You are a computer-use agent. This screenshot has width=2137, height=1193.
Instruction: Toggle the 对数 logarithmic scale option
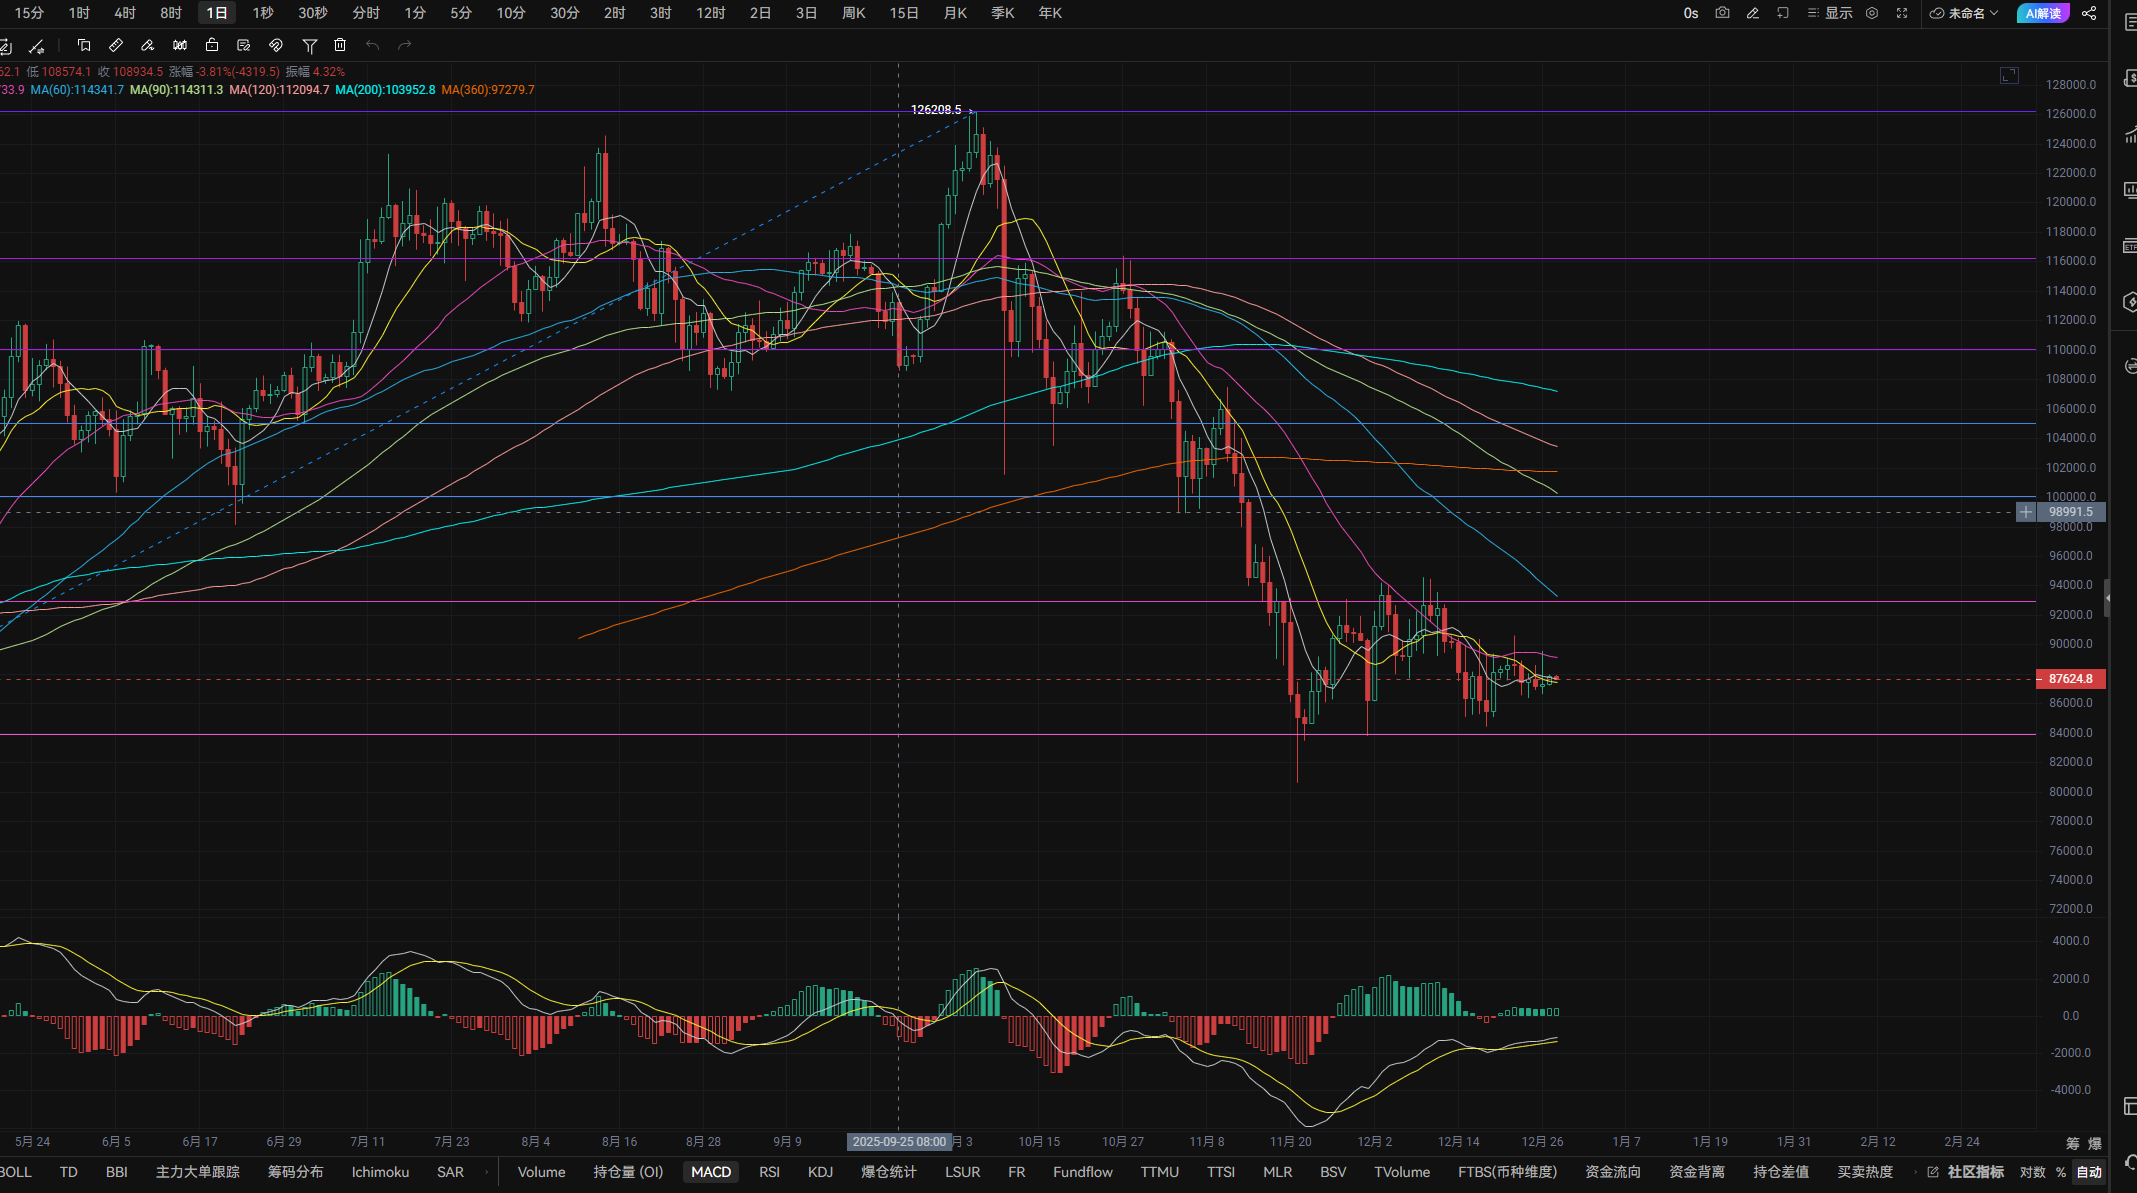2032,1172
